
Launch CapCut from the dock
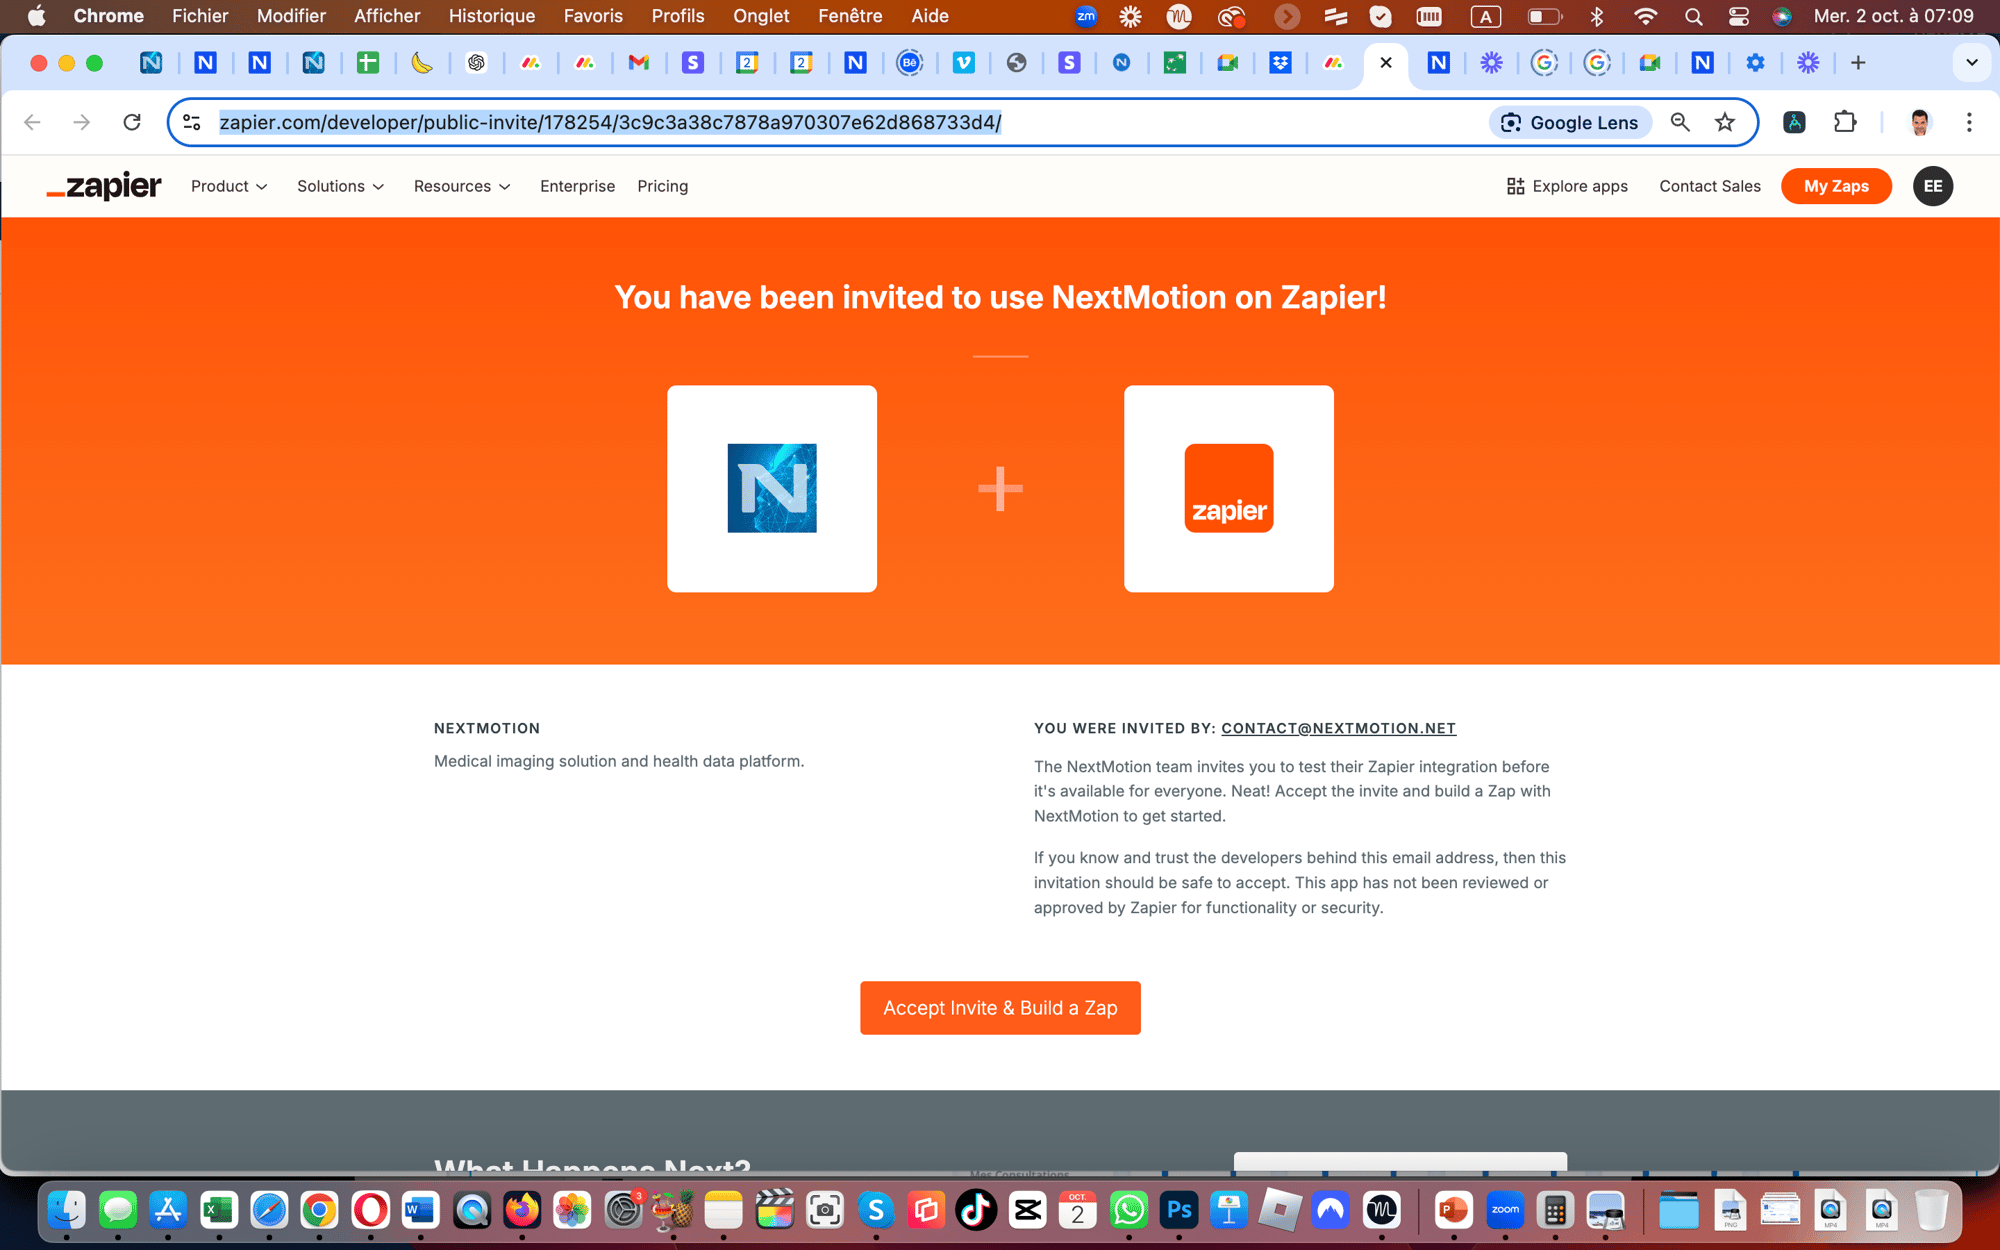(1027, 1211)
